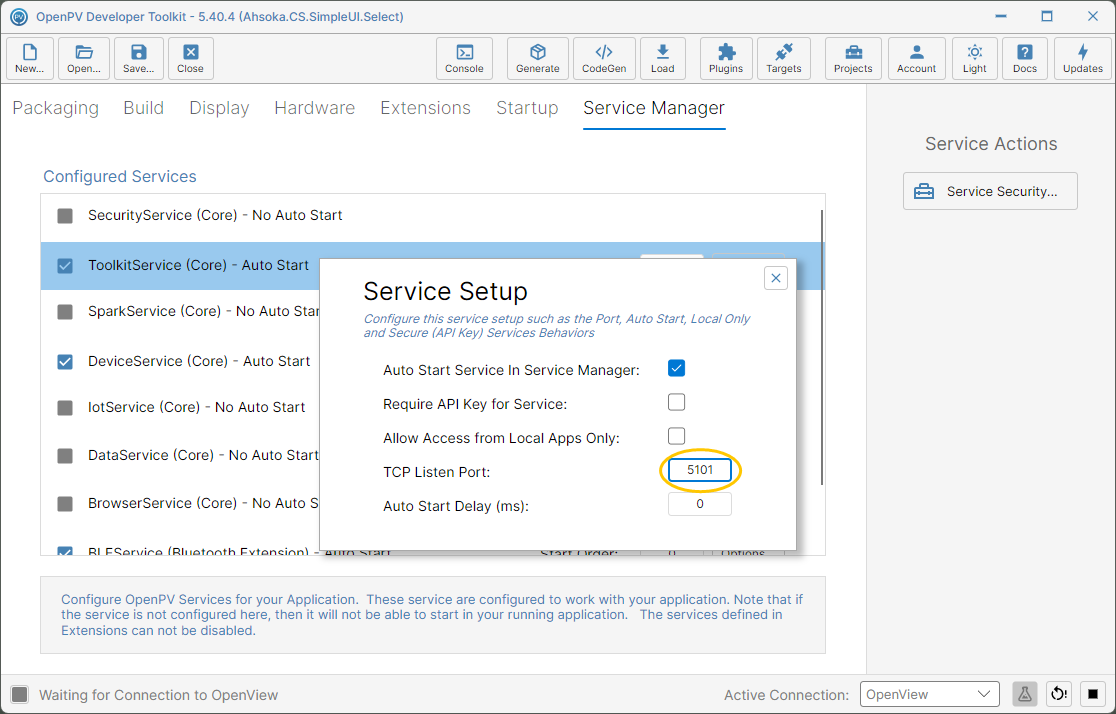Click the refresh alert icon in the status bar
This screenshot has width=1116, height=714.
(1059, 694)
